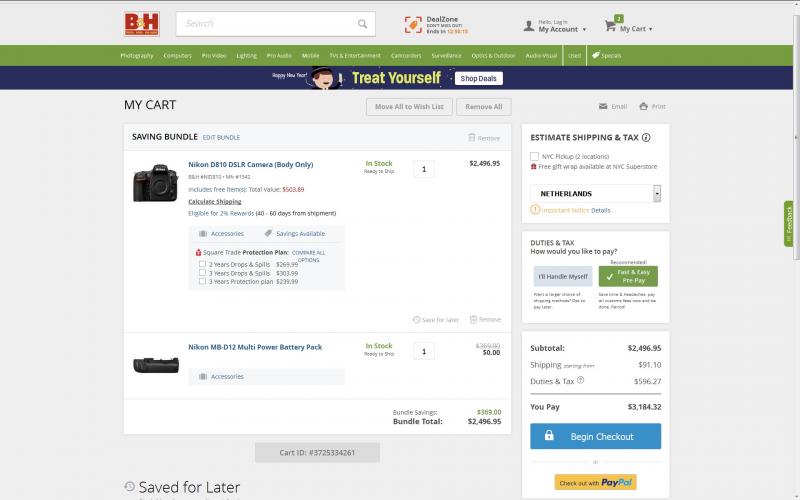Viewport: 800px width, 500px height.
Task: Open the Computers menu
Action: [178, 55]
